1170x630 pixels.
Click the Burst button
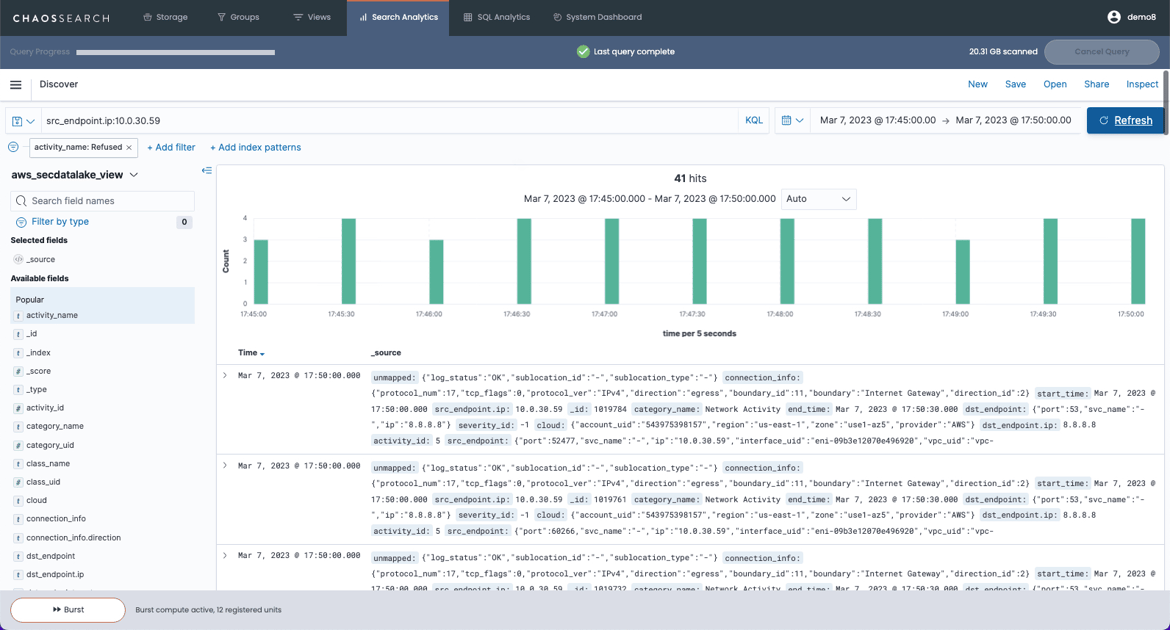coord(68,610)
